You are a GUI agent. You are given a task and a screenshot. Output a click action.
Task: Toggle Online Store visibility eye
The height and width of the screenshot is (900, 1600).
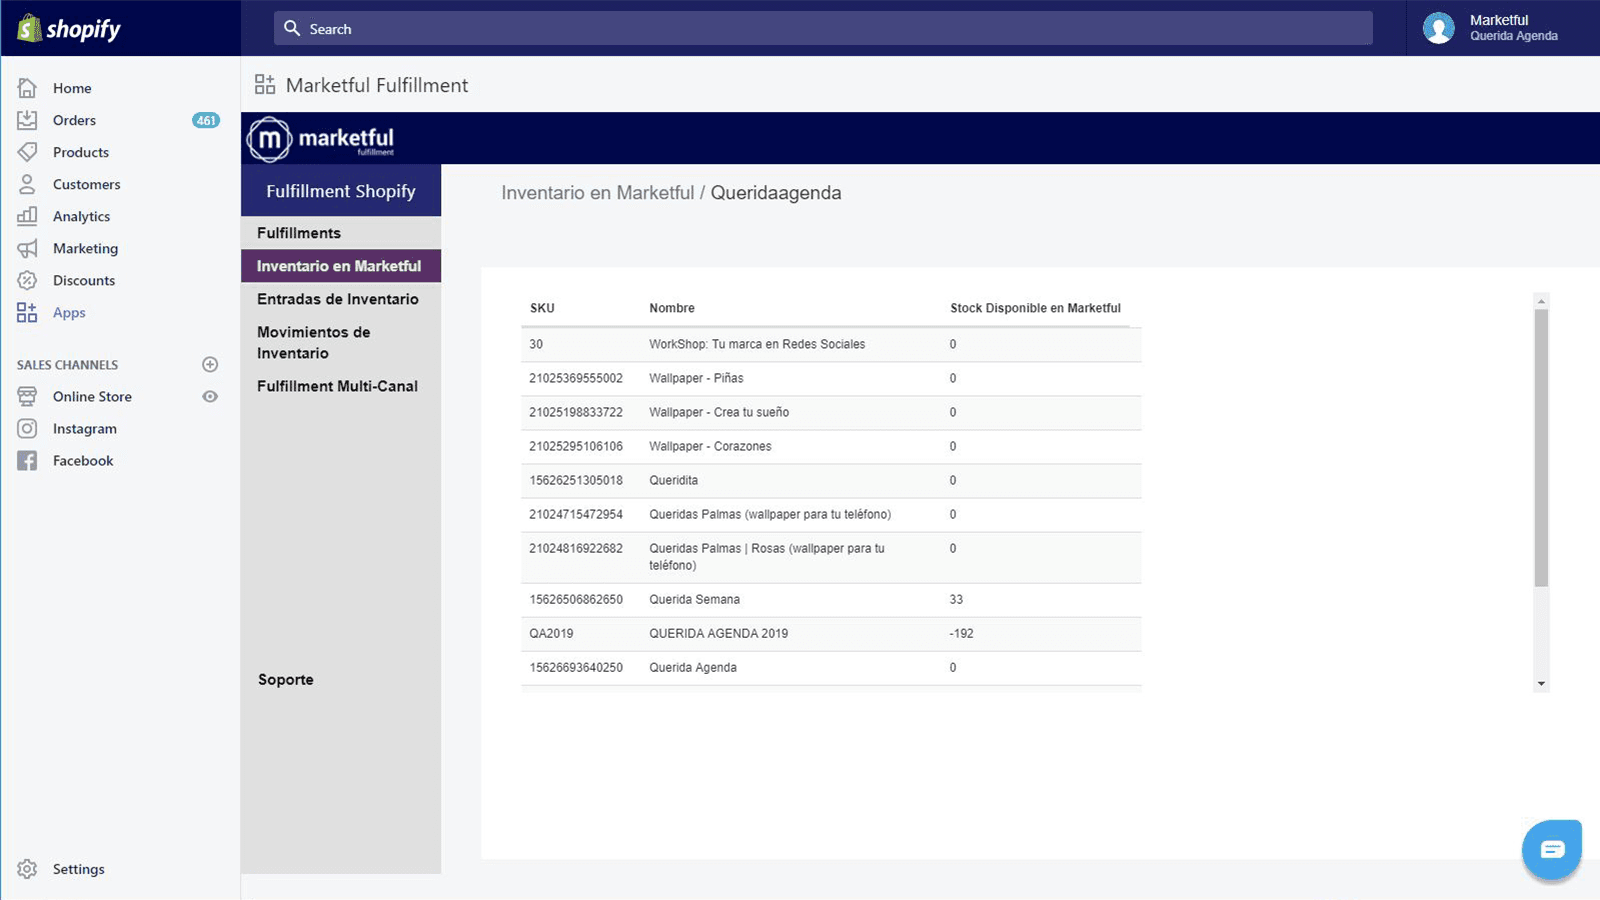pos(210,396)
